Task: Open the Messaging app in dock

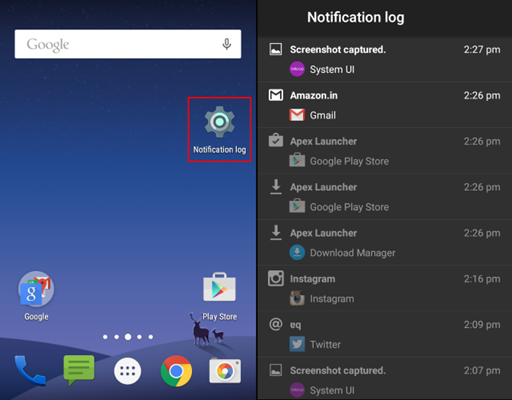Action: (x=79, y=370)
